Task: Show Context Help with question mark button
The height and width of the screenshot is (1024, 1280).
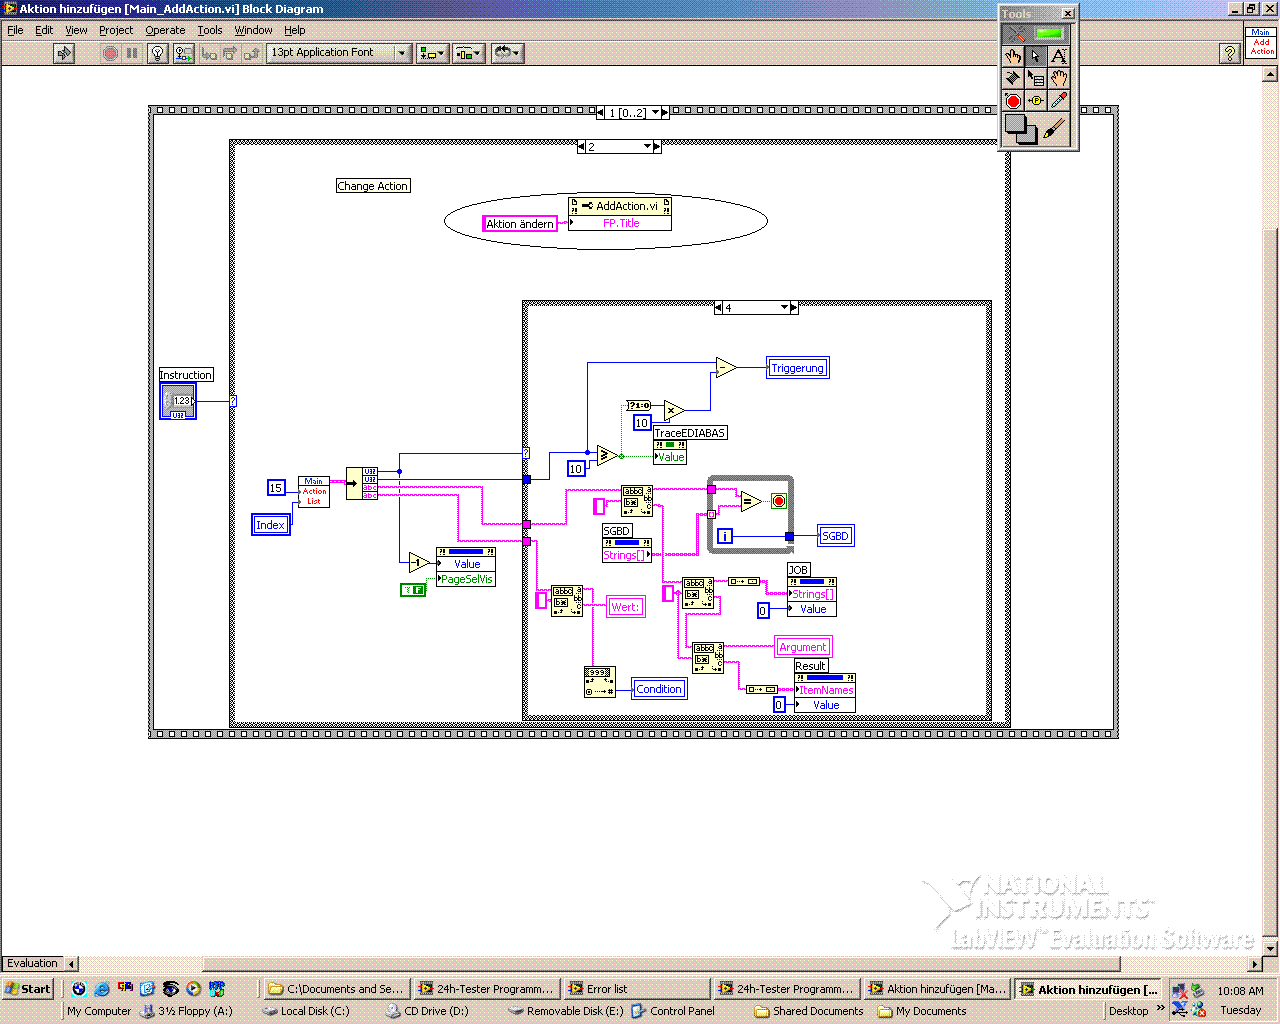Action: pos(1230,54)
